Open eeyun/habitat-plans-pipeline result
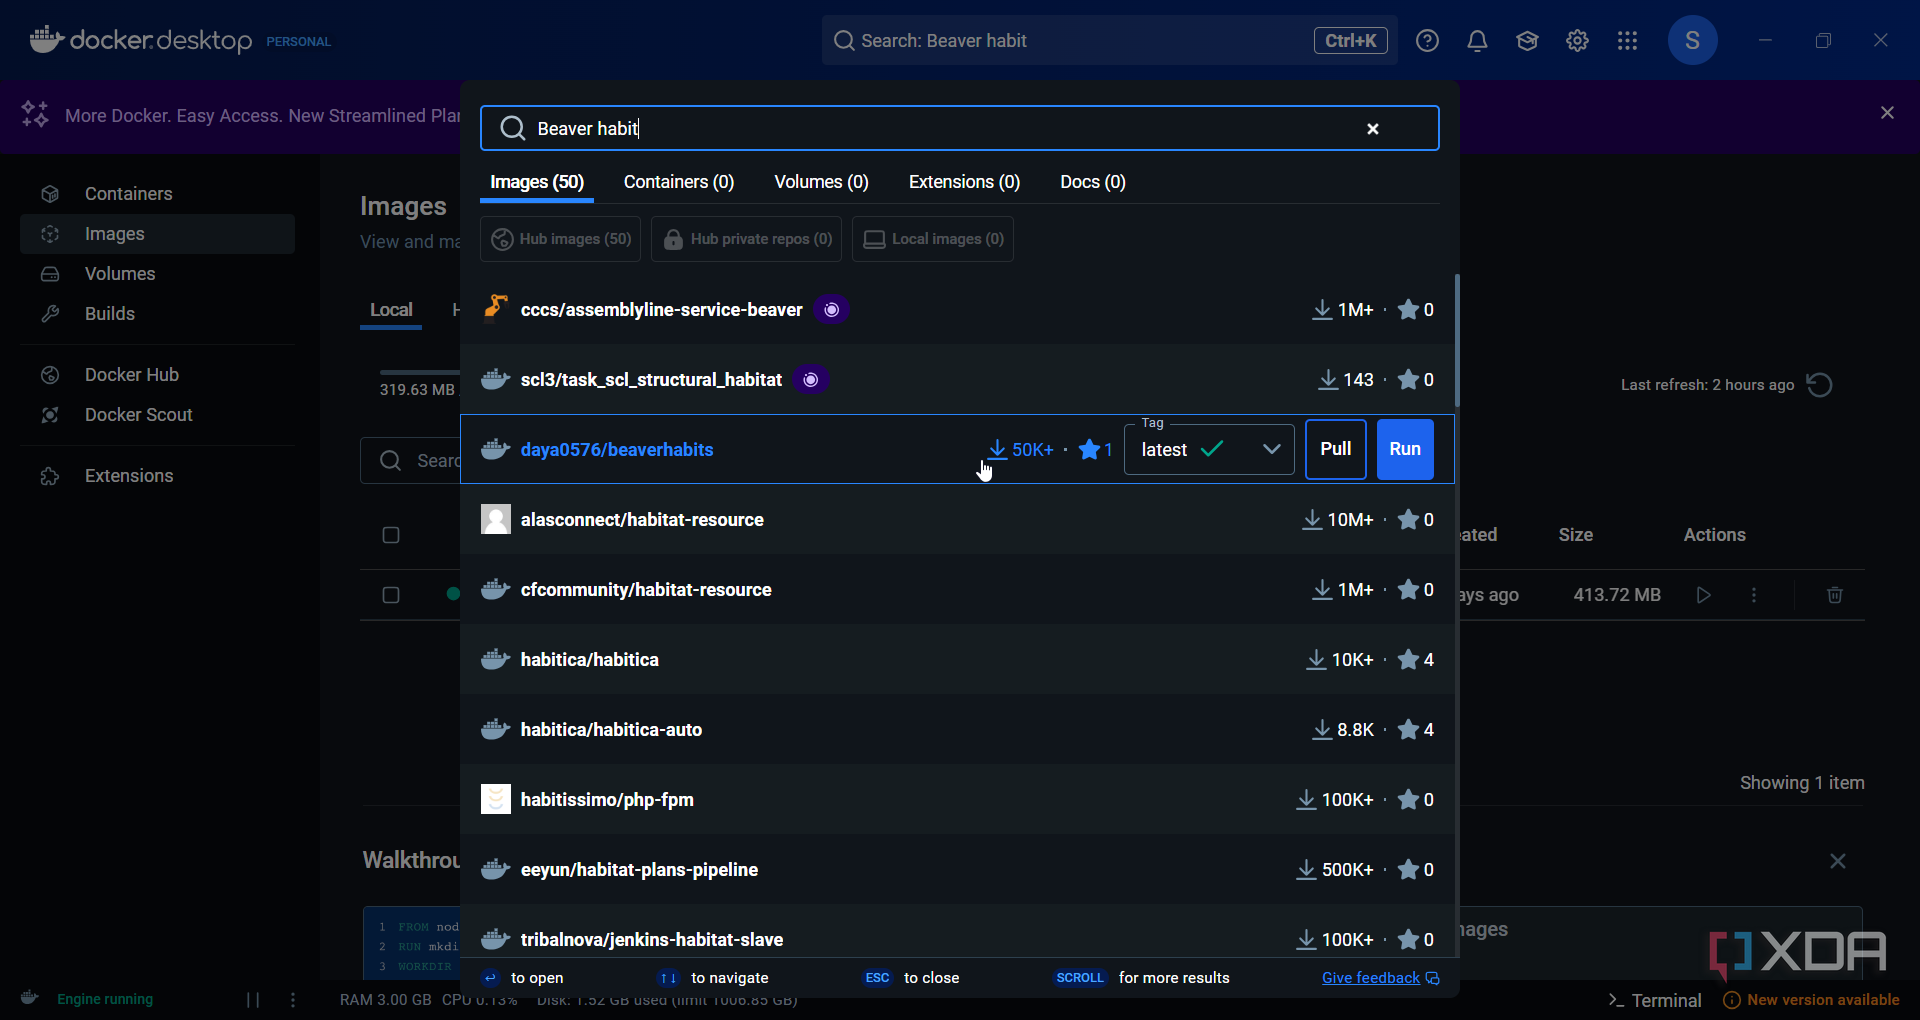Image resolution: width=1920 pixels, height=1020 pixels. point(957,870)
